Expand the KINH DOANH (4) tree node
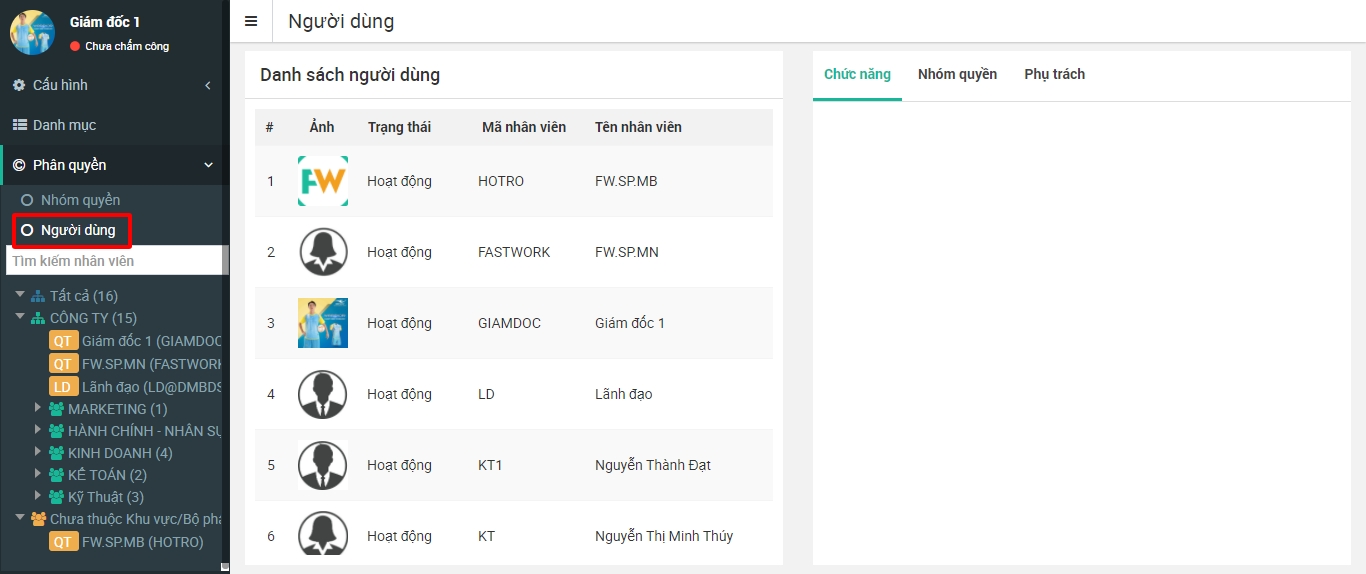The width and height of the screenshot is (1366, 574). [38, 452]
